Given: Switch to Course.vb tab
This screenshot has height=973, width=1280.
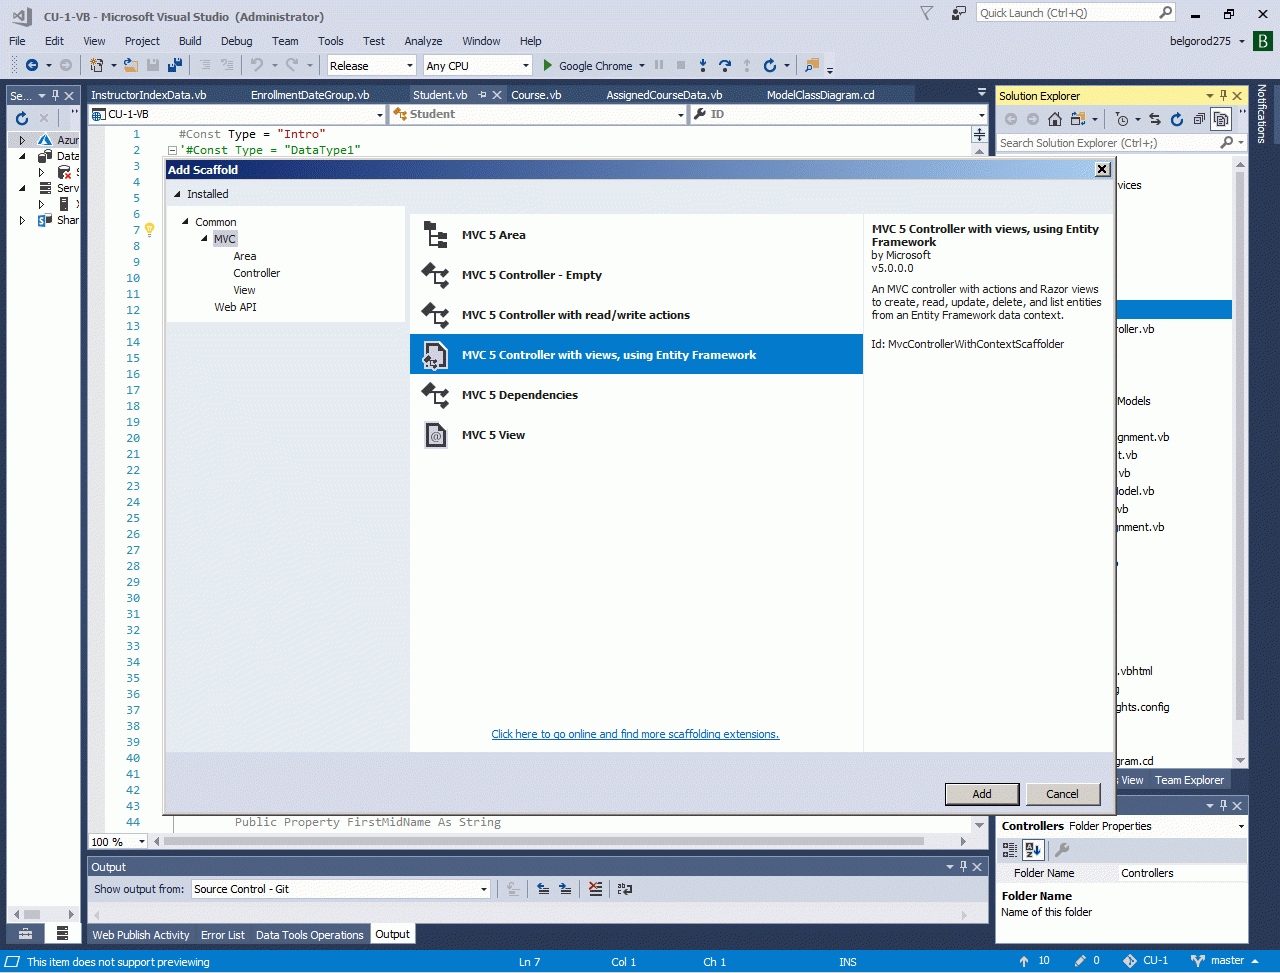Looking at the screenshot, I should point(536,95).
